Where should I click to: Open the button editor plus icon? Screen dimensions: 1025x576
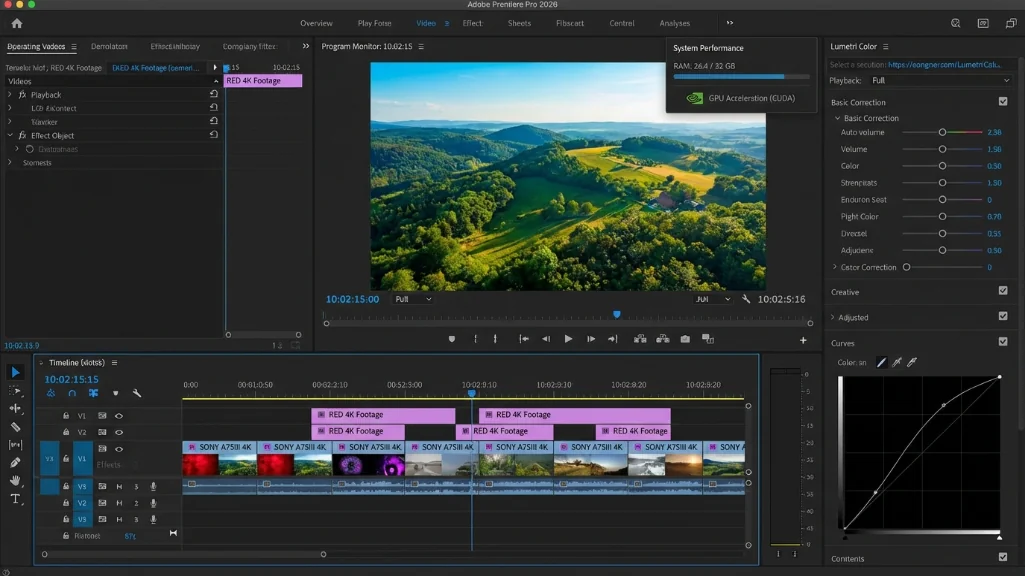point(803,340)
